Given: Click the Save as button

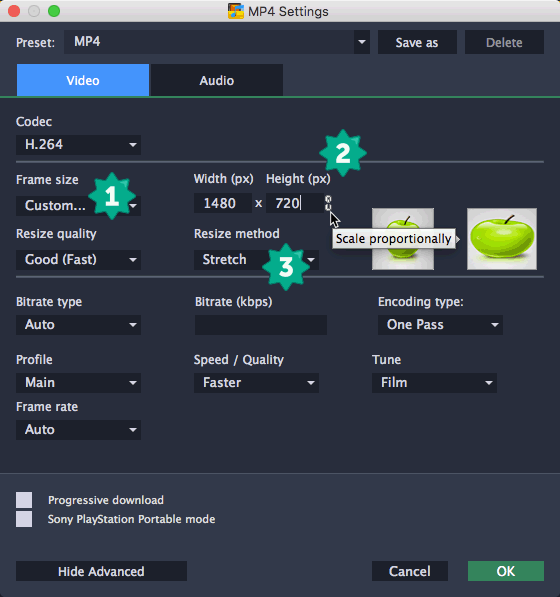Looking at the screenshot, I should tap(417, 42).
